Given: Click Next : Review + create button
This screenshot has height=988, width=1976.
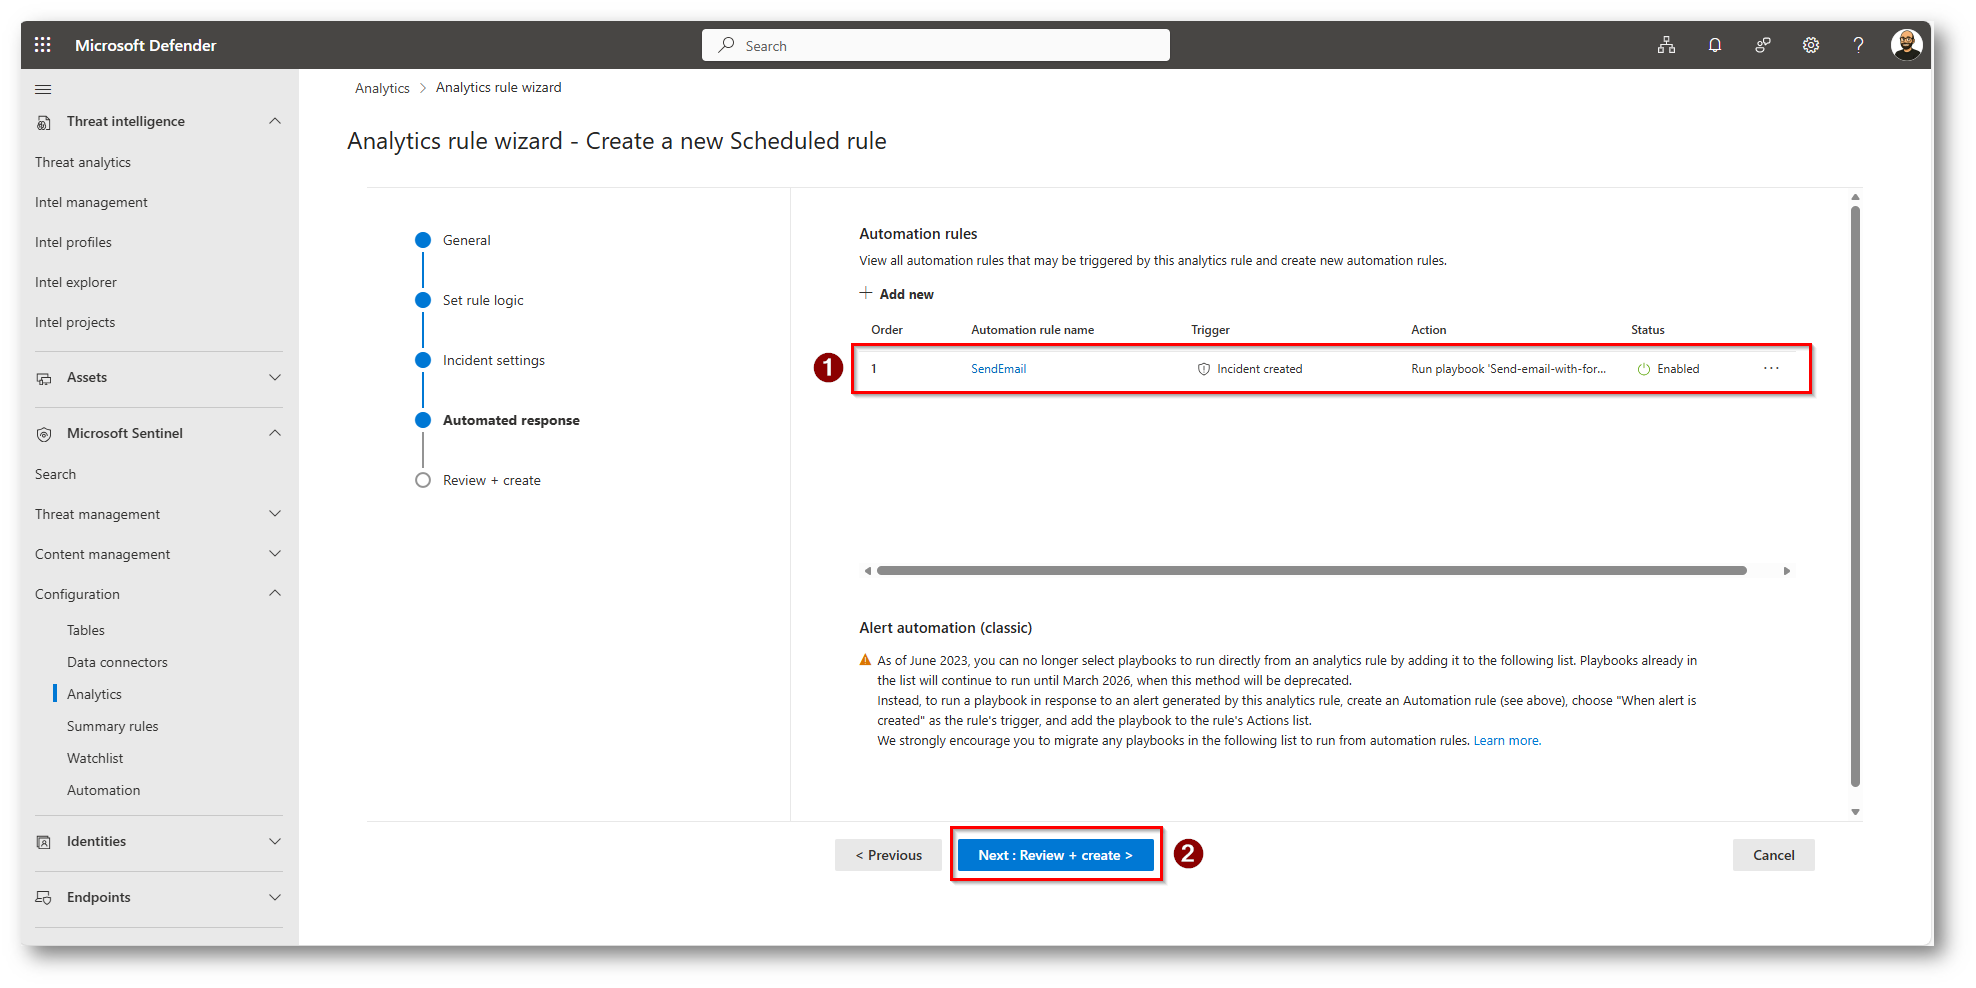Looking at the screenshot, I should pyautogui.click(x=1055, y=855).
